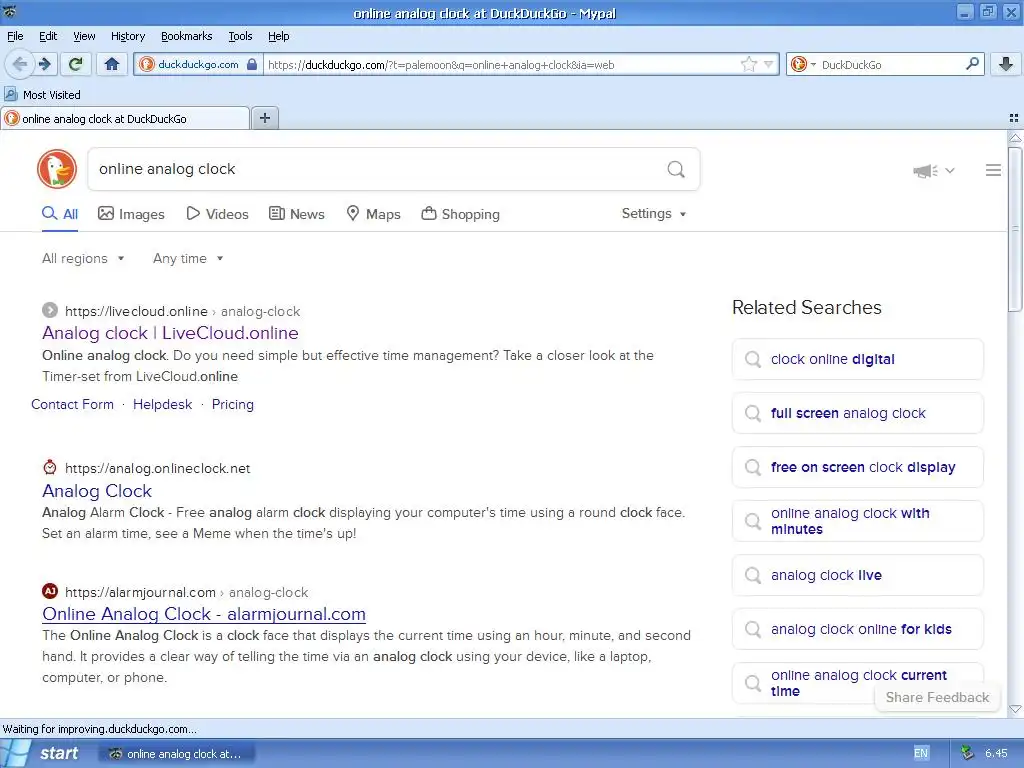Open the Help menu
The image size is (1024, 768).
tap(278, 36)
